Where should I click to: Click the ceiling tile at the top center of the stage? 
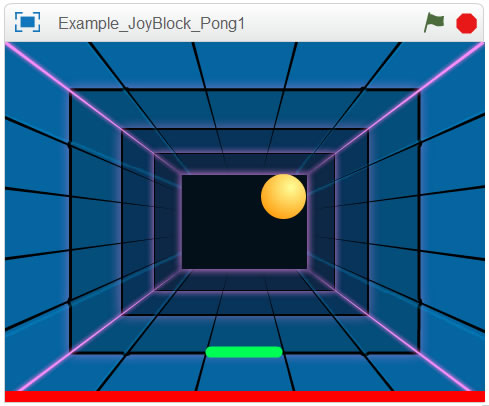click(x=245, y=64)
